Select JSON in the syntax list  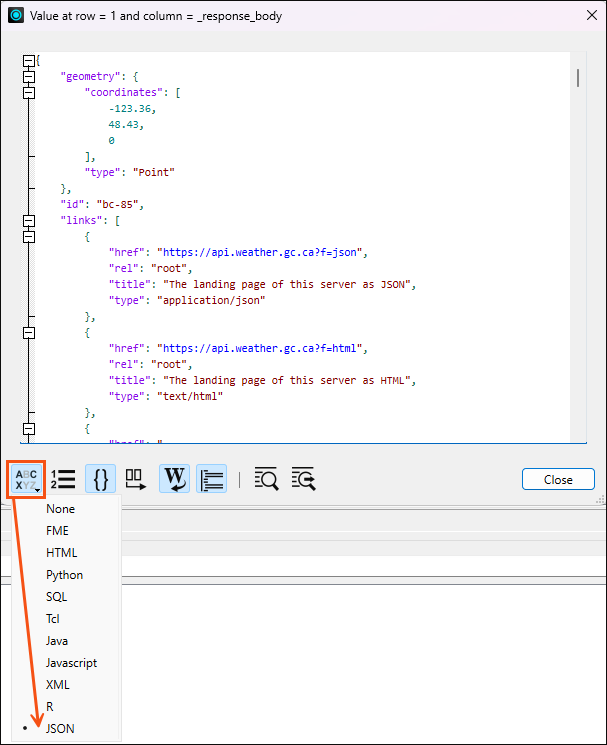(60, 728)
